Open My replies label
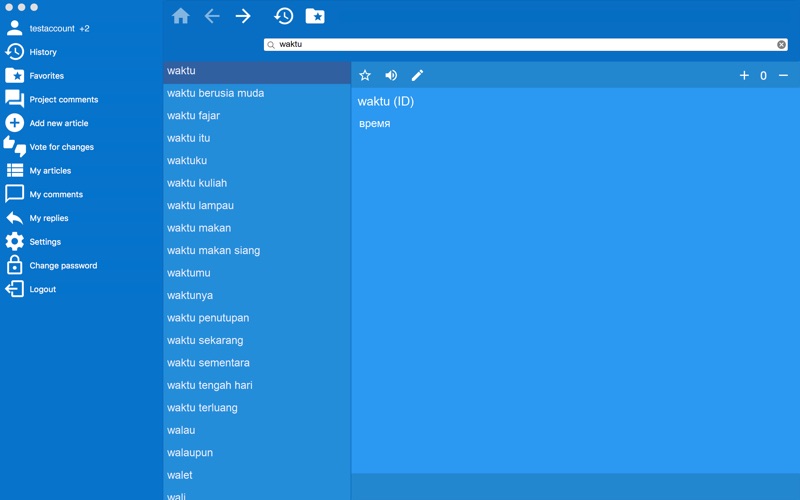800x500 pixels. (x=49, y=218)
